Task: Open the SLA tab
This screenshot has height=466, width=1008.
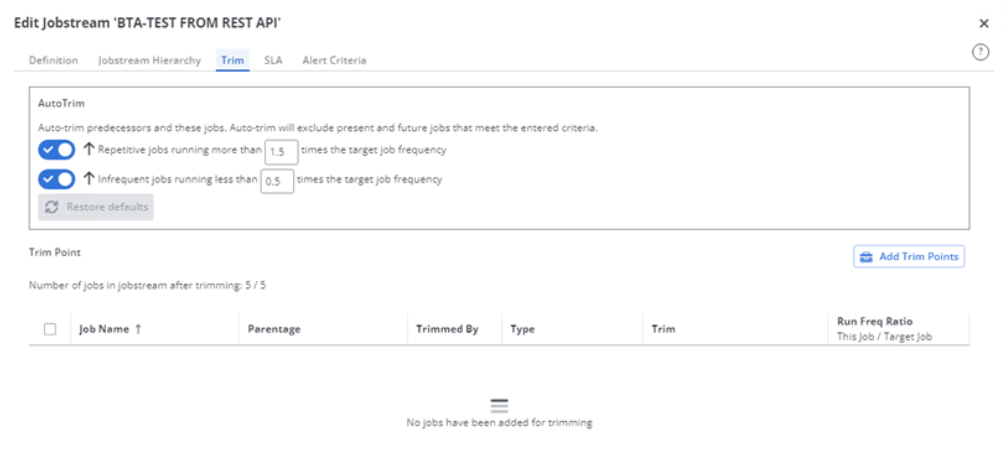Action: [x=273, y=60]
